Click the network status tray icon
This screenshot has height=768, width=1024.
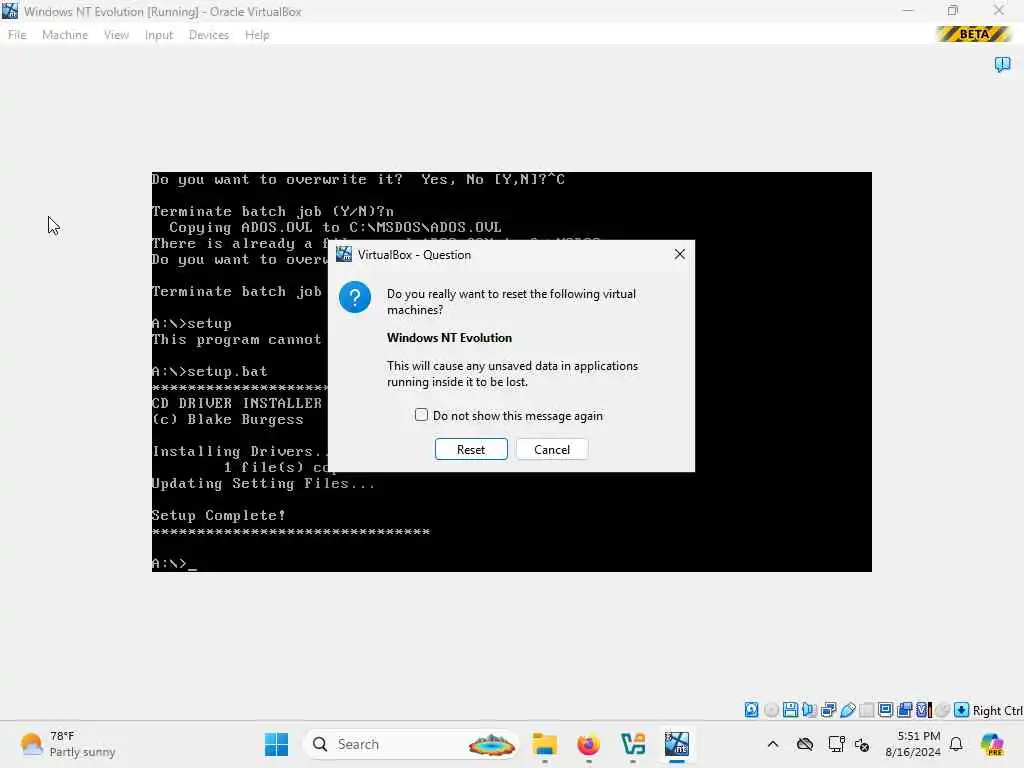836,744
